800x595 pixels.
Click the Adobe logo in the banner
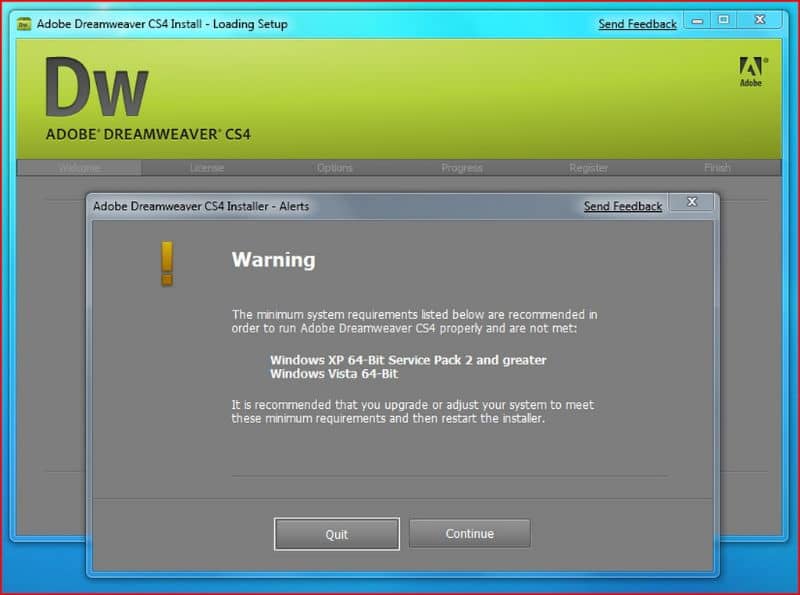[x=752, y=72]
